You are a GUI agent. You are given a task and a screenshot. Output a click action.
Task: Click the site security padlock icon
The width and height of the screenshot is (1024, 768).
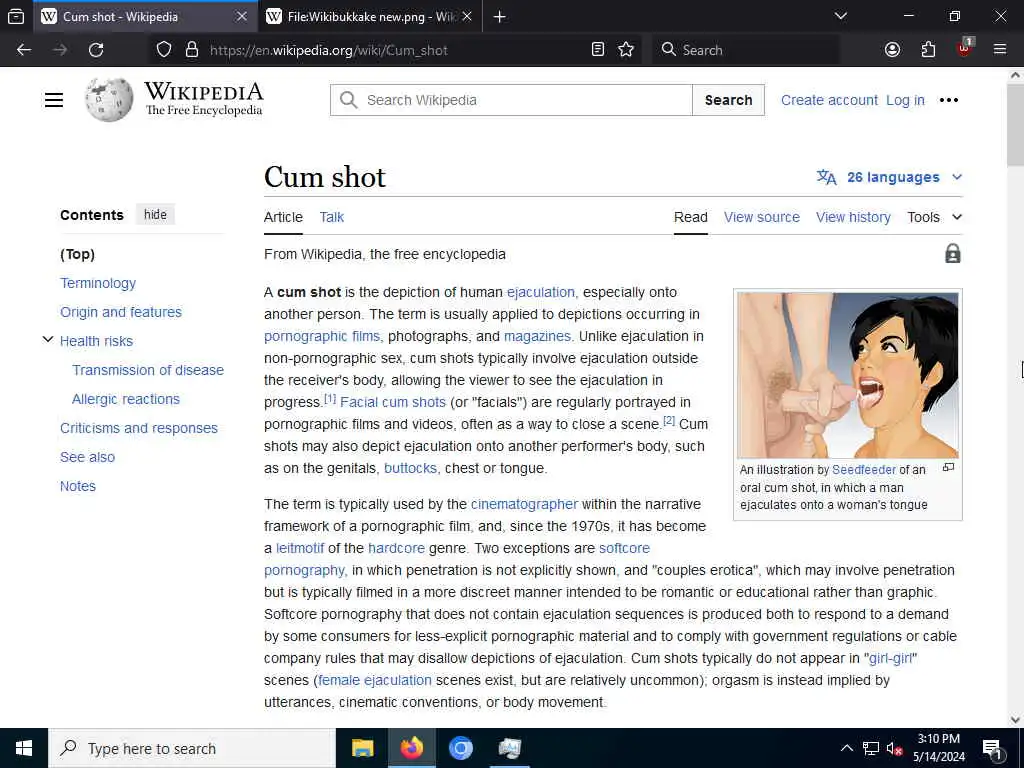pyautogui.click(x=191, y=50)
